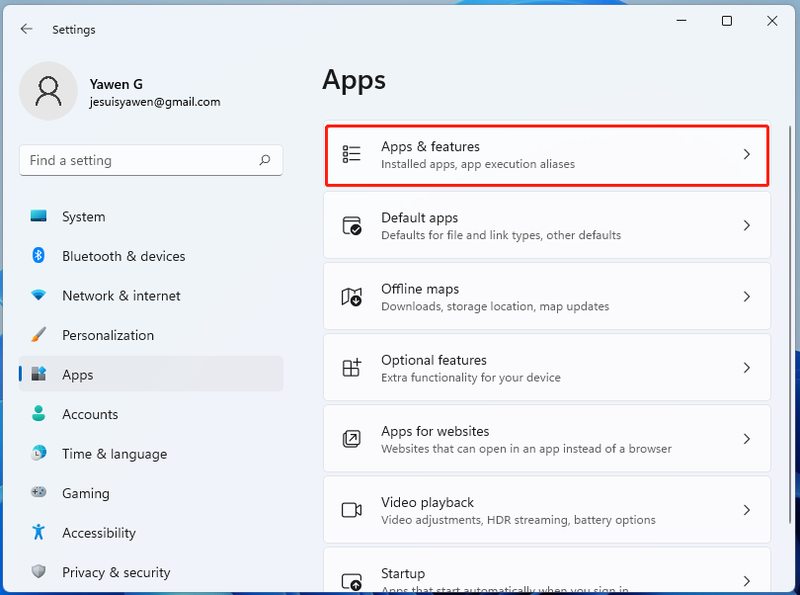
Task: Click 'Extra functionality for your device' text
Action: point(470,378)
